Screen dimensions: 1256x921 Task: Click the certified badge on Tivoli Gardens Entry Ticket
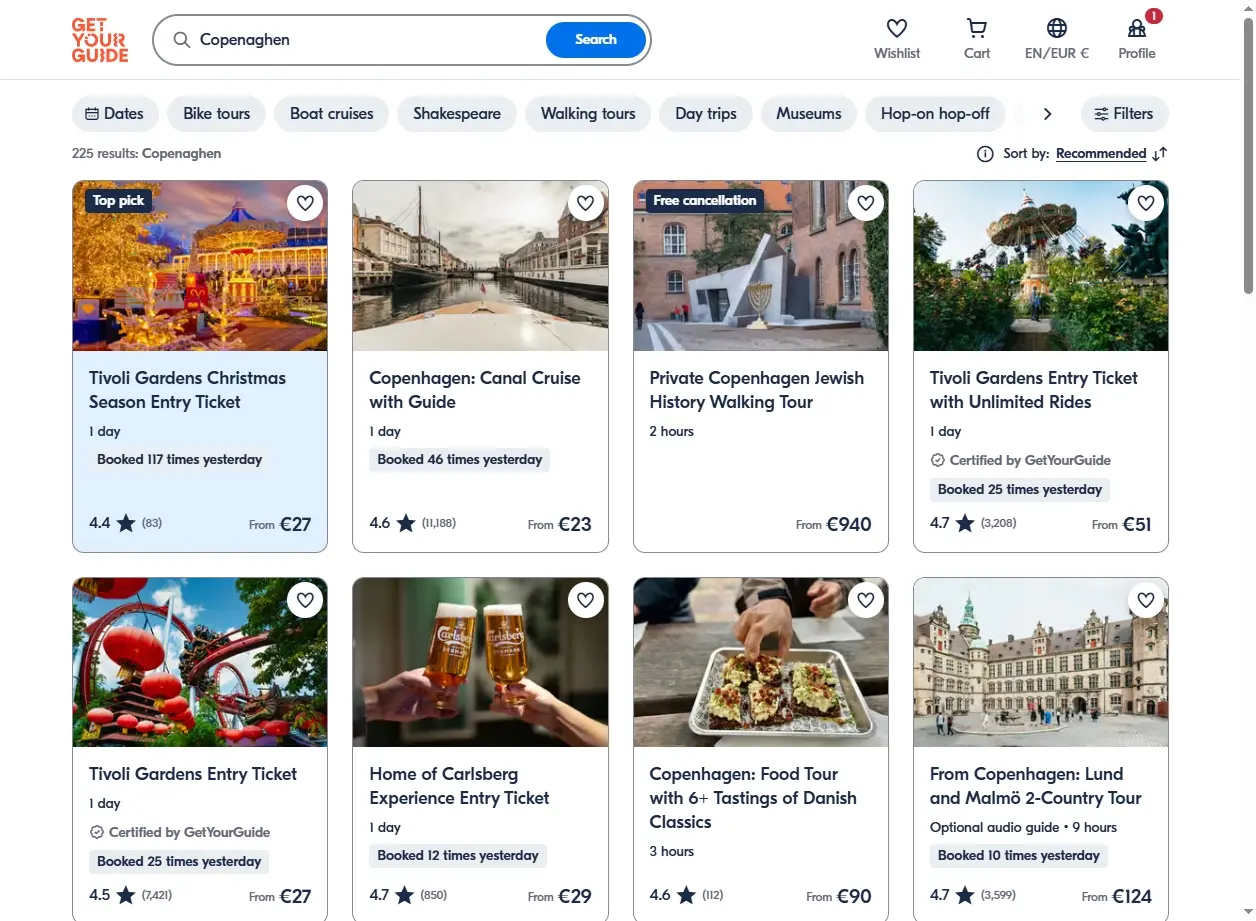(x=180, y=832)
